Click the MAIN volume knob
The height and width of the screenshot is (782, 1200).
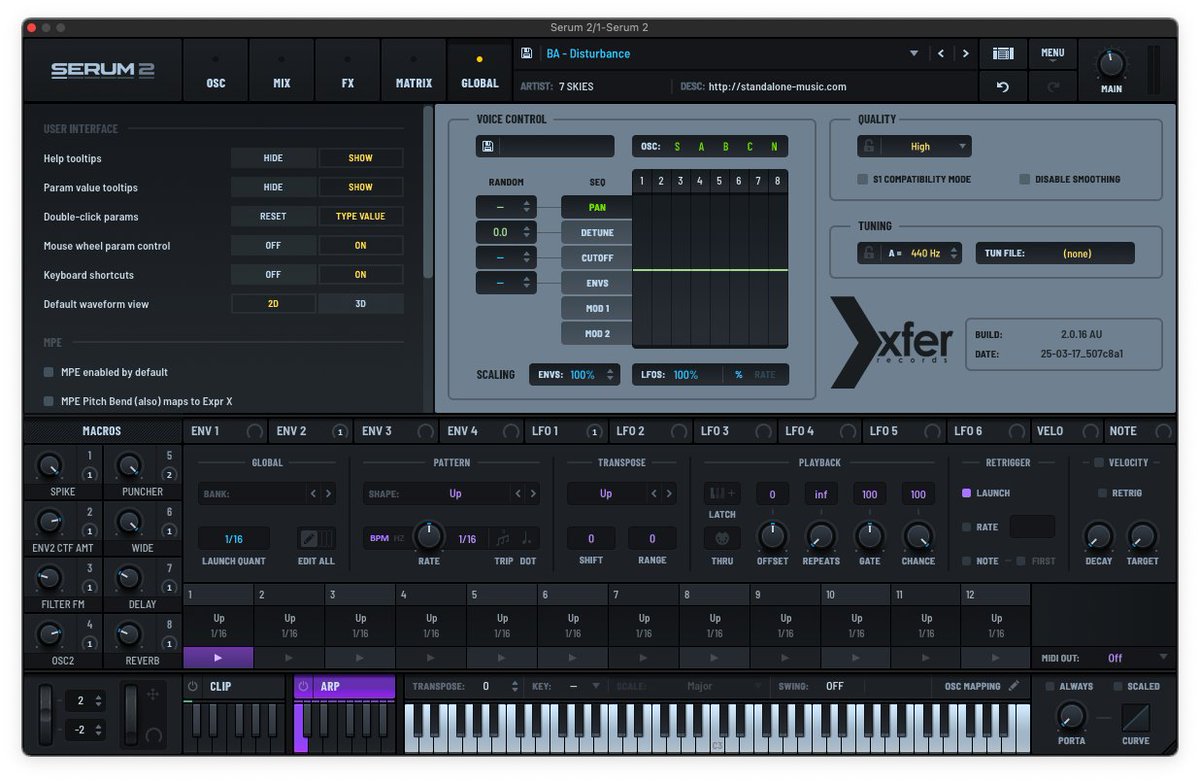(x=1111, y=64)
